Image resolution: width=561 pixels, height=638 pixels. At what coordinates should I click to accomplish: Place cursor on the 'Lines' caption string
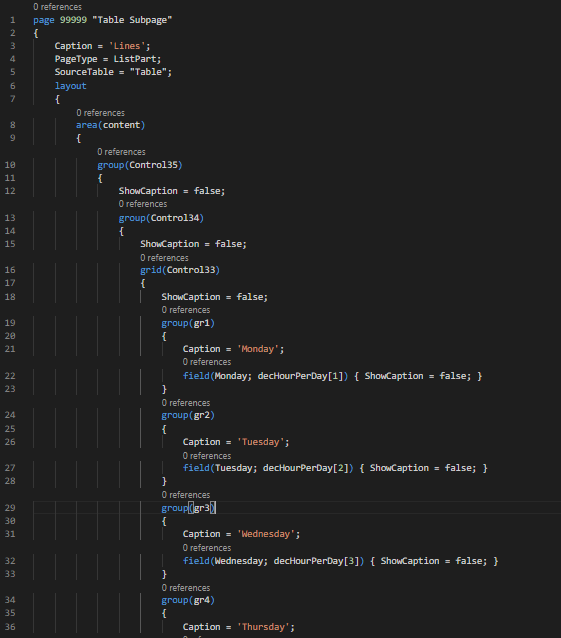click(127, 46)
